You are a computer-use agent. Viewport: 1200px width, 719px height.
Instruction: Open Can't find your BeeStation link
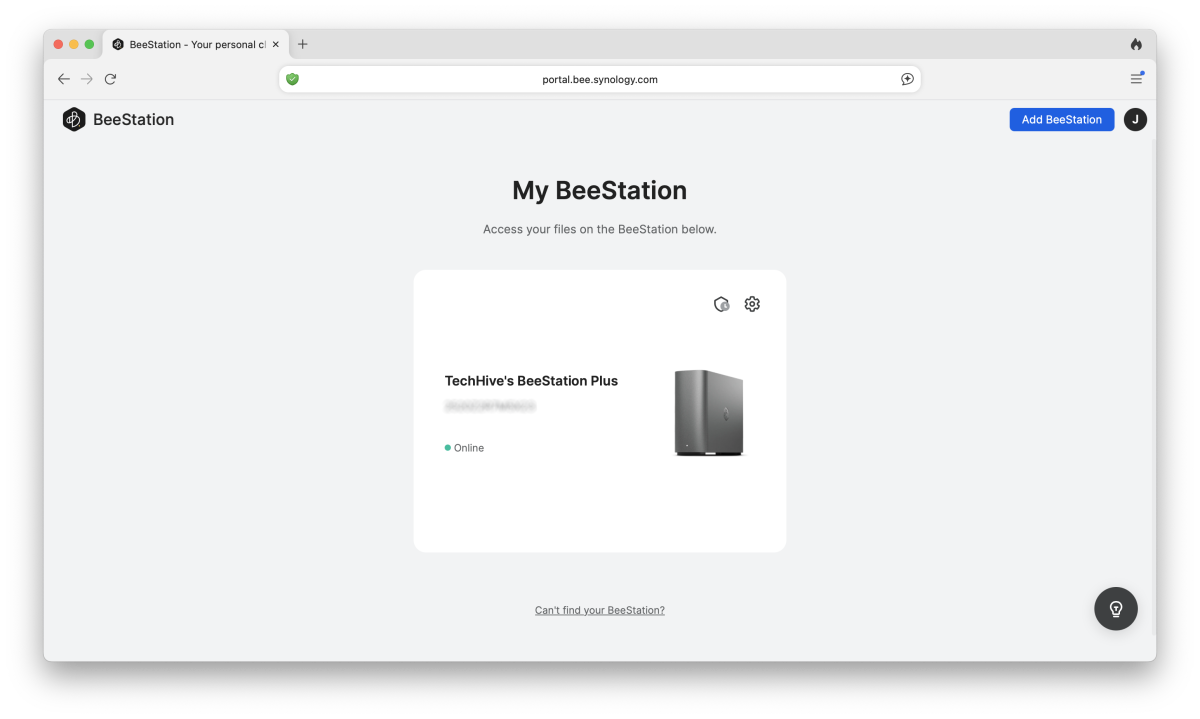(600, 610)
